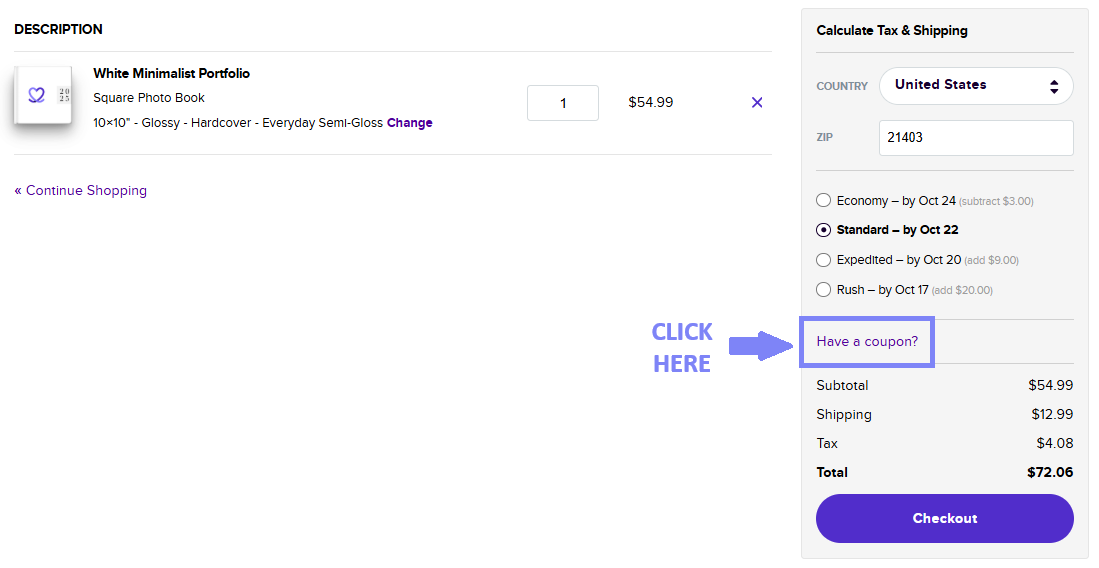This screenshot has height=568, width=1099.
Task: Click the DESCRIPTION column header
Action: (58, 29)
